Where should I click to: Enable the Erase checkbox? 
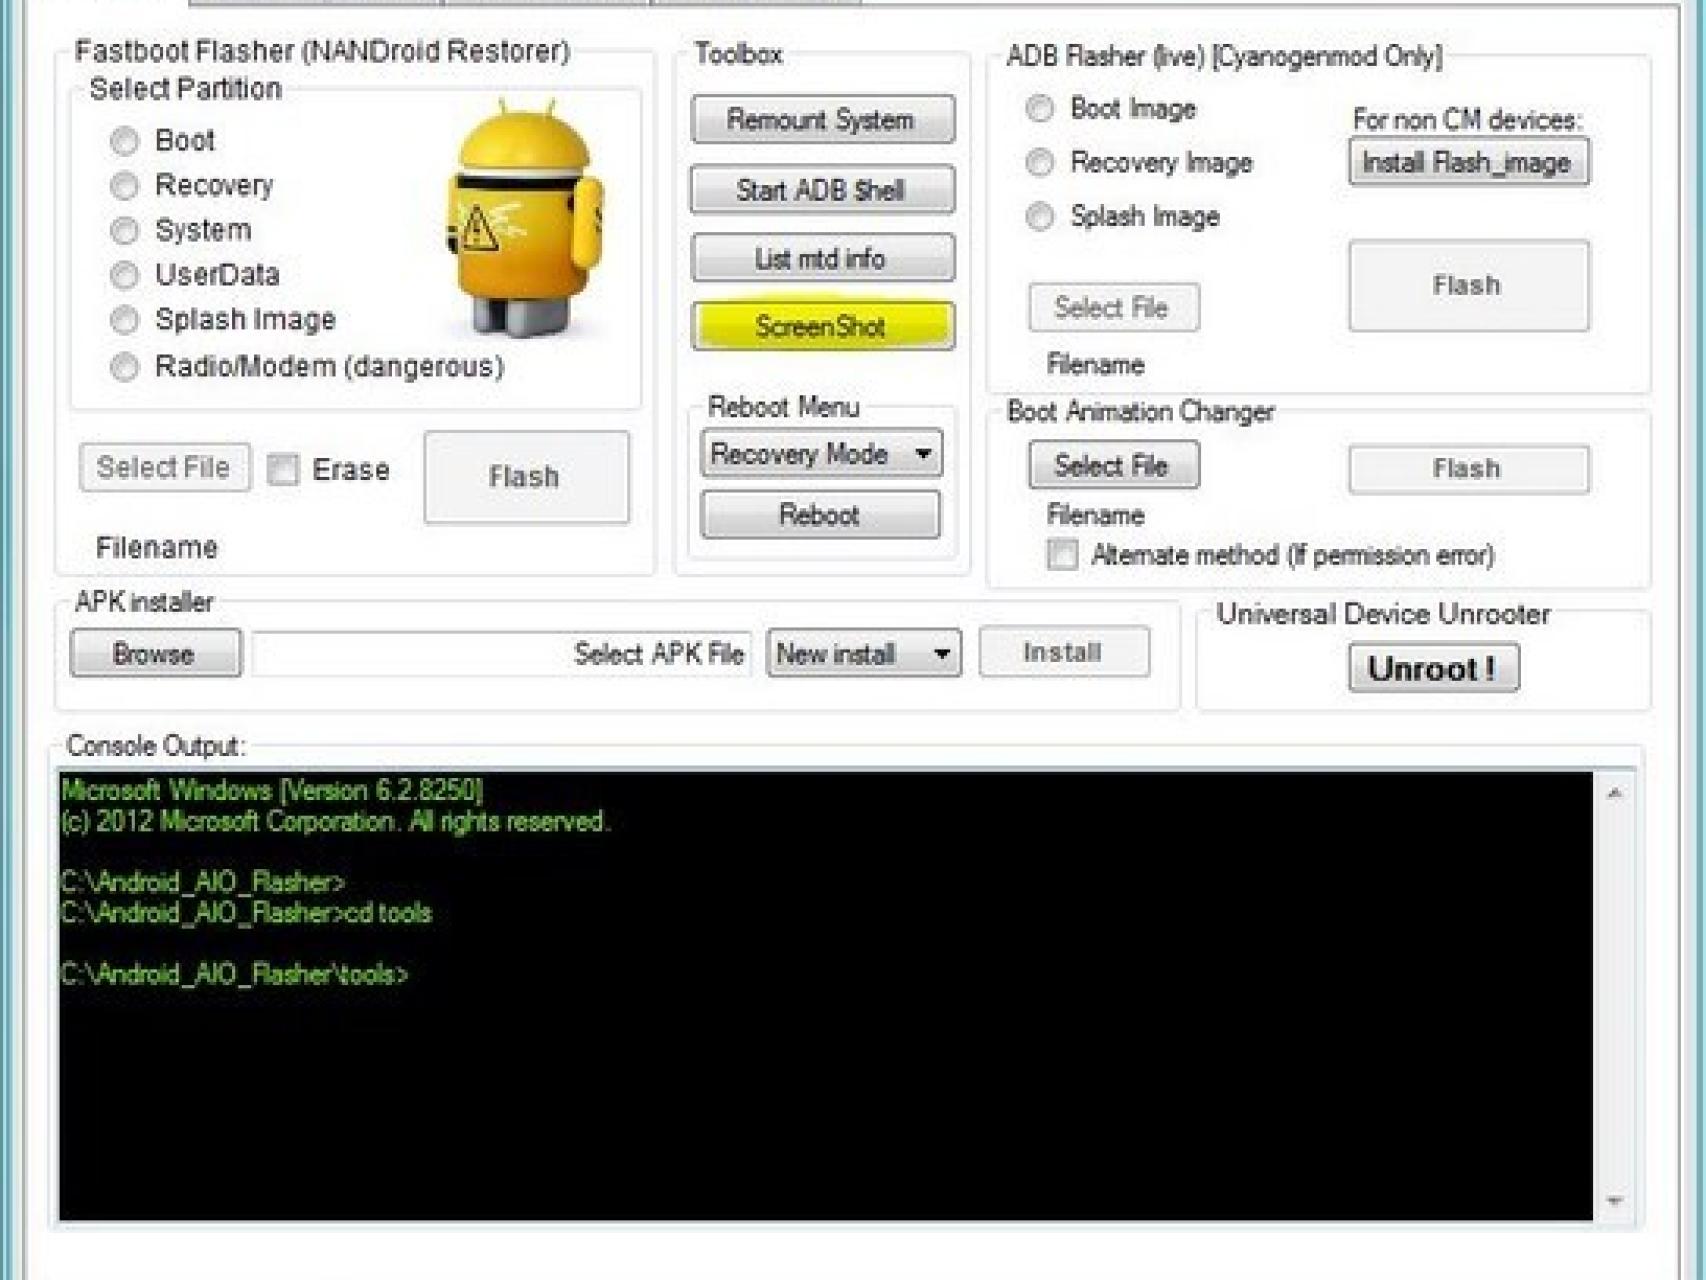(284, 469)
